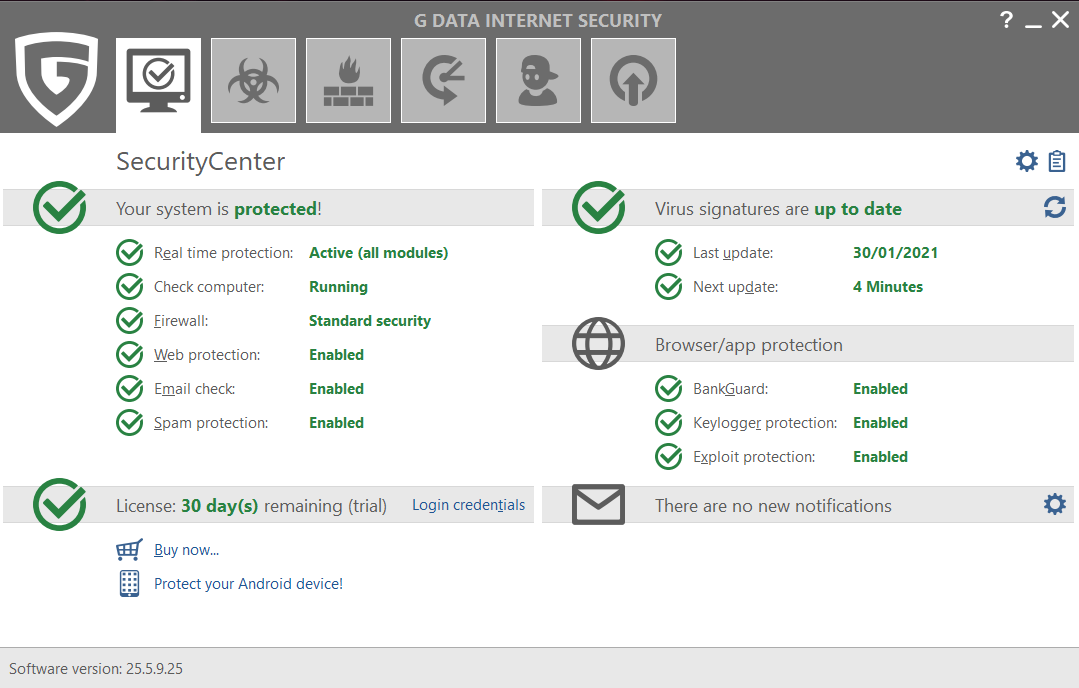The width and height of the screenshot is (1079, 688).
Task: Open Protect your Android device! link
Action: click(x=248, y=584)
